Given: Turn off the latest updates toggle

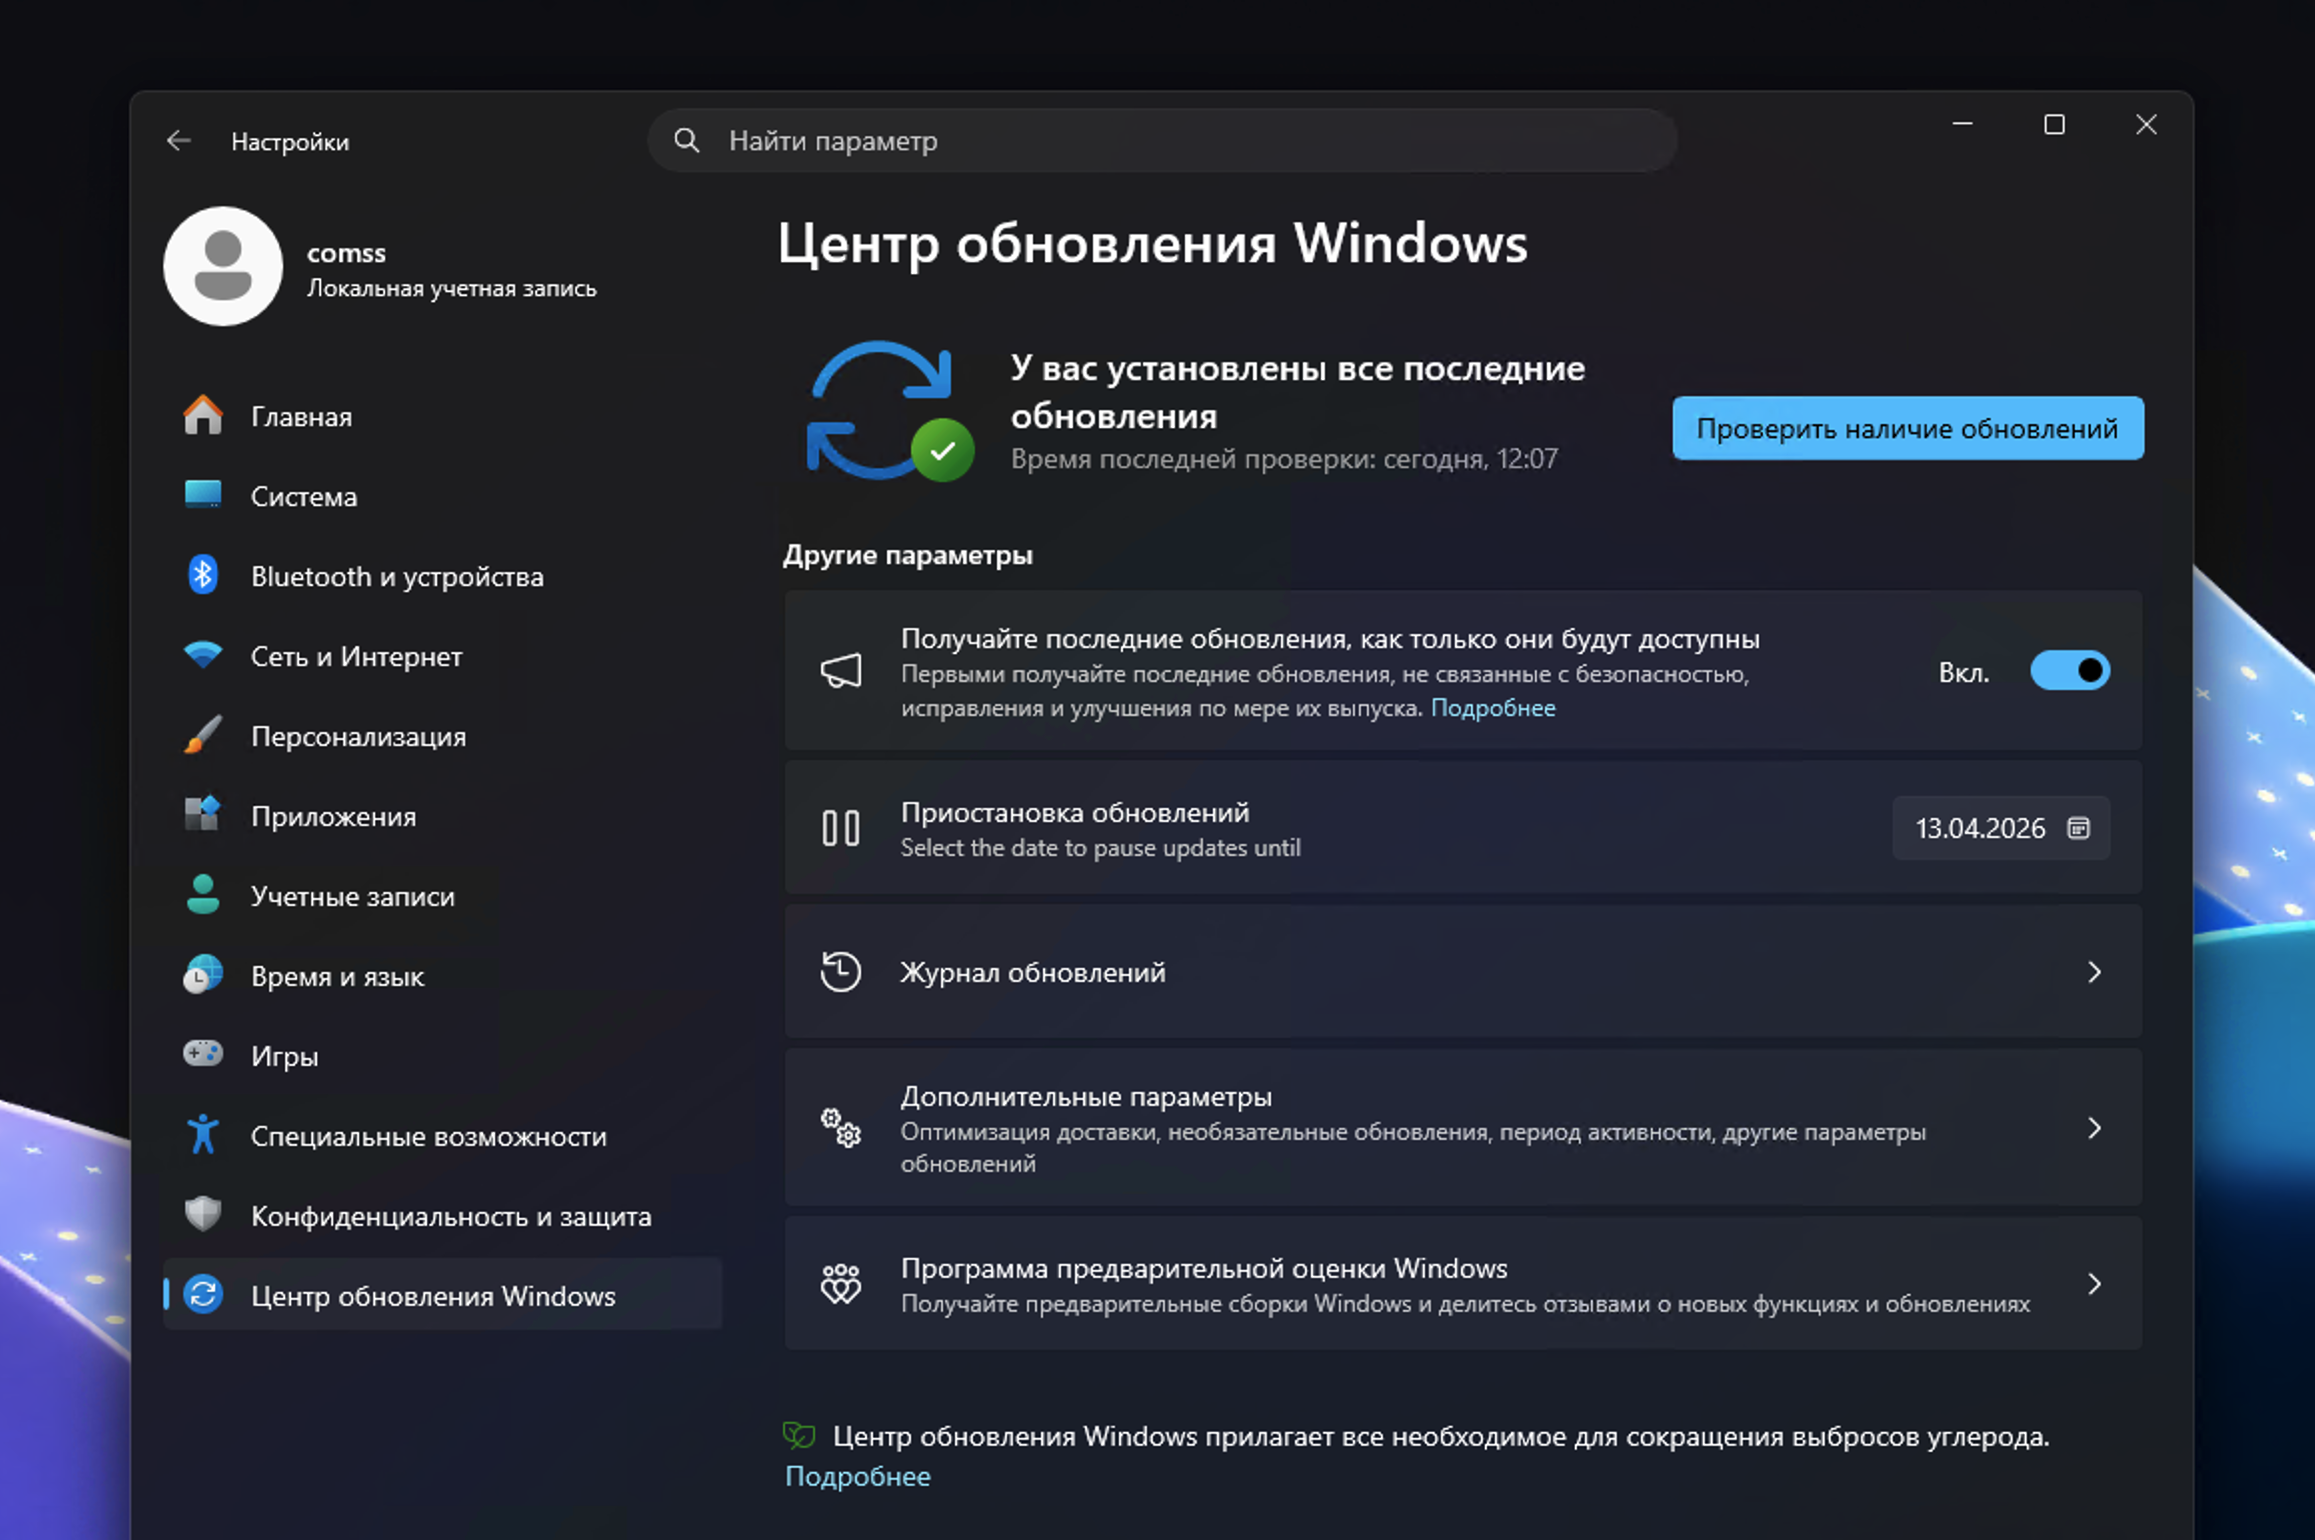Looking at the screenshot, I should 2069,671.
